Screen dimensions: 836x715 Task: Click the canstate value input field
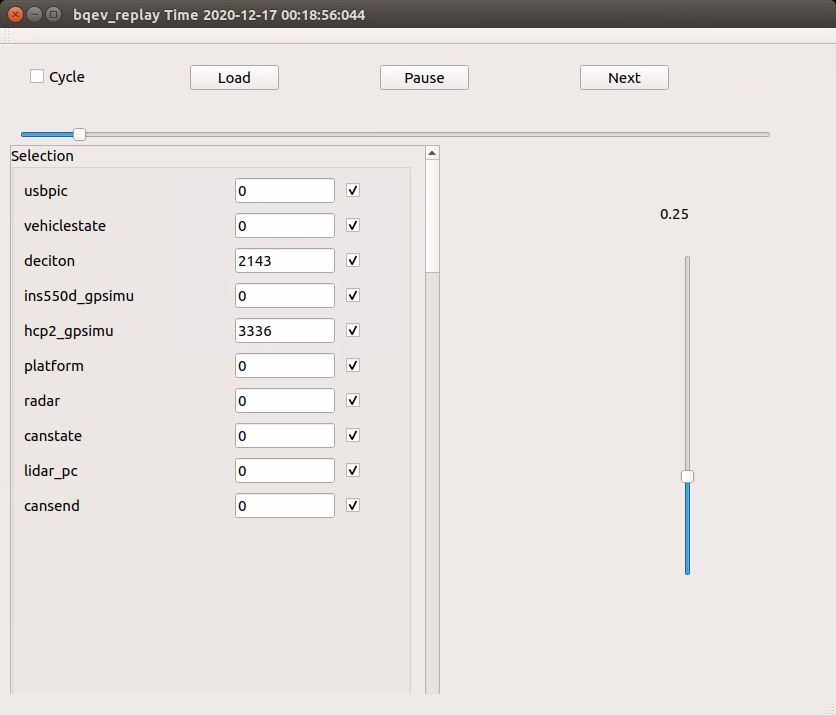pos(285,436)
